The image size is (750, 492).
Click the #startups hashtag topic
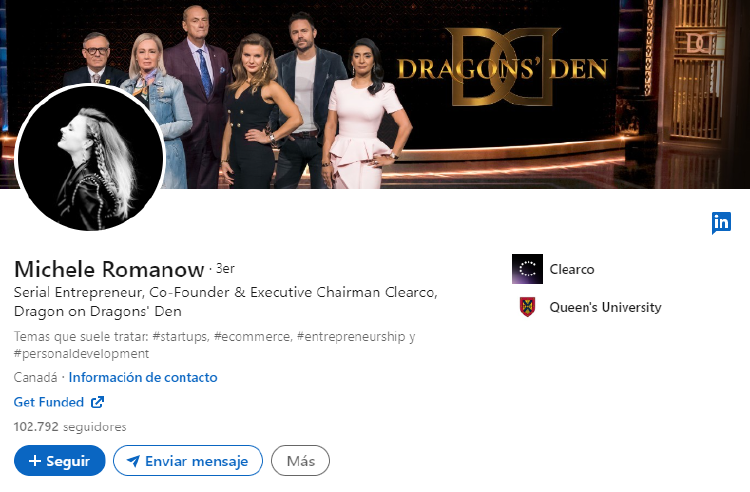(180, 337)
